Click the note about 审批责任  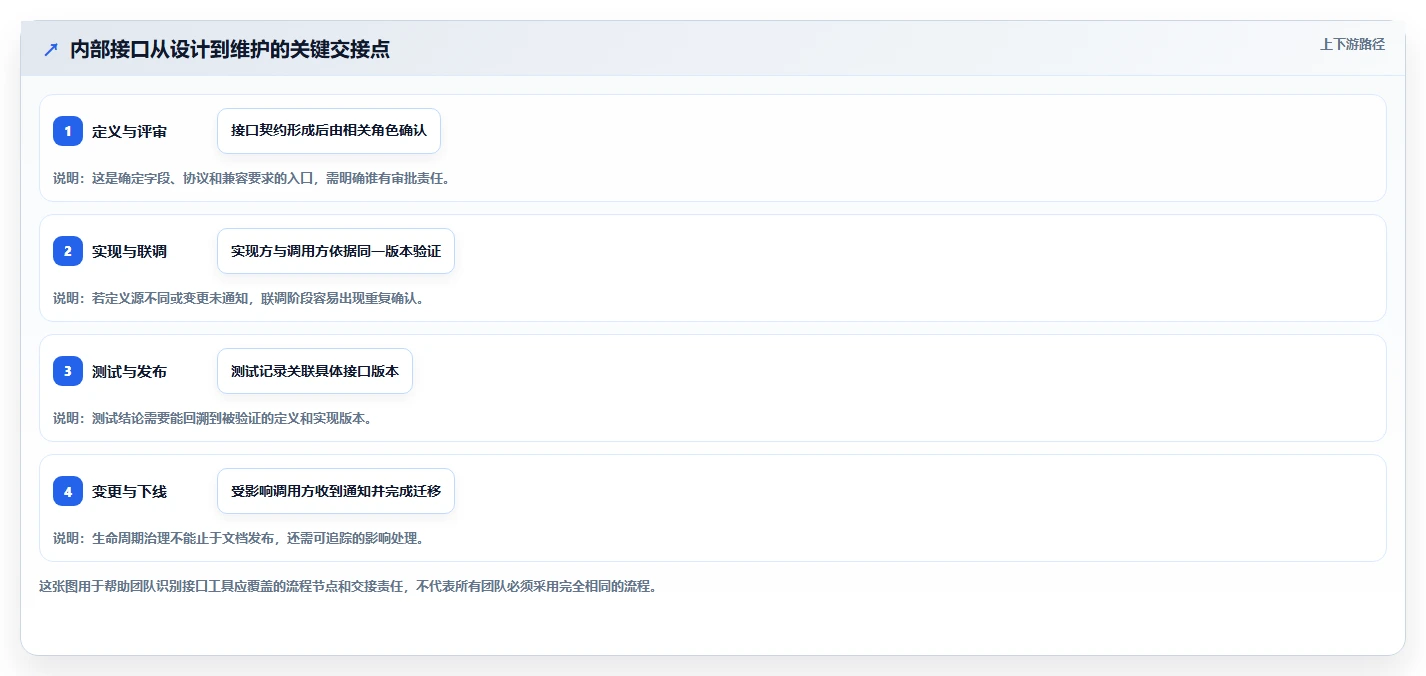click(251, 178)
